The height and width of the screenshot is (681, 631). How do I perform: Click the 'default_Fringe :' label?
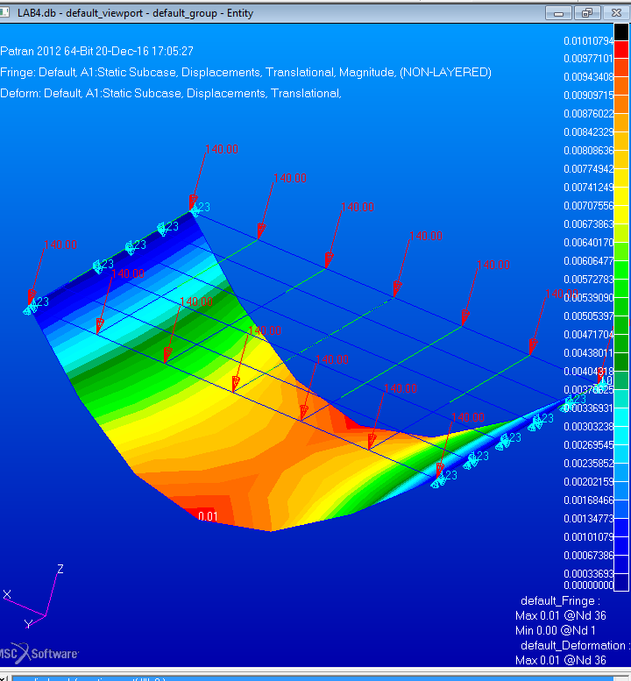click(x=560, y=601)
